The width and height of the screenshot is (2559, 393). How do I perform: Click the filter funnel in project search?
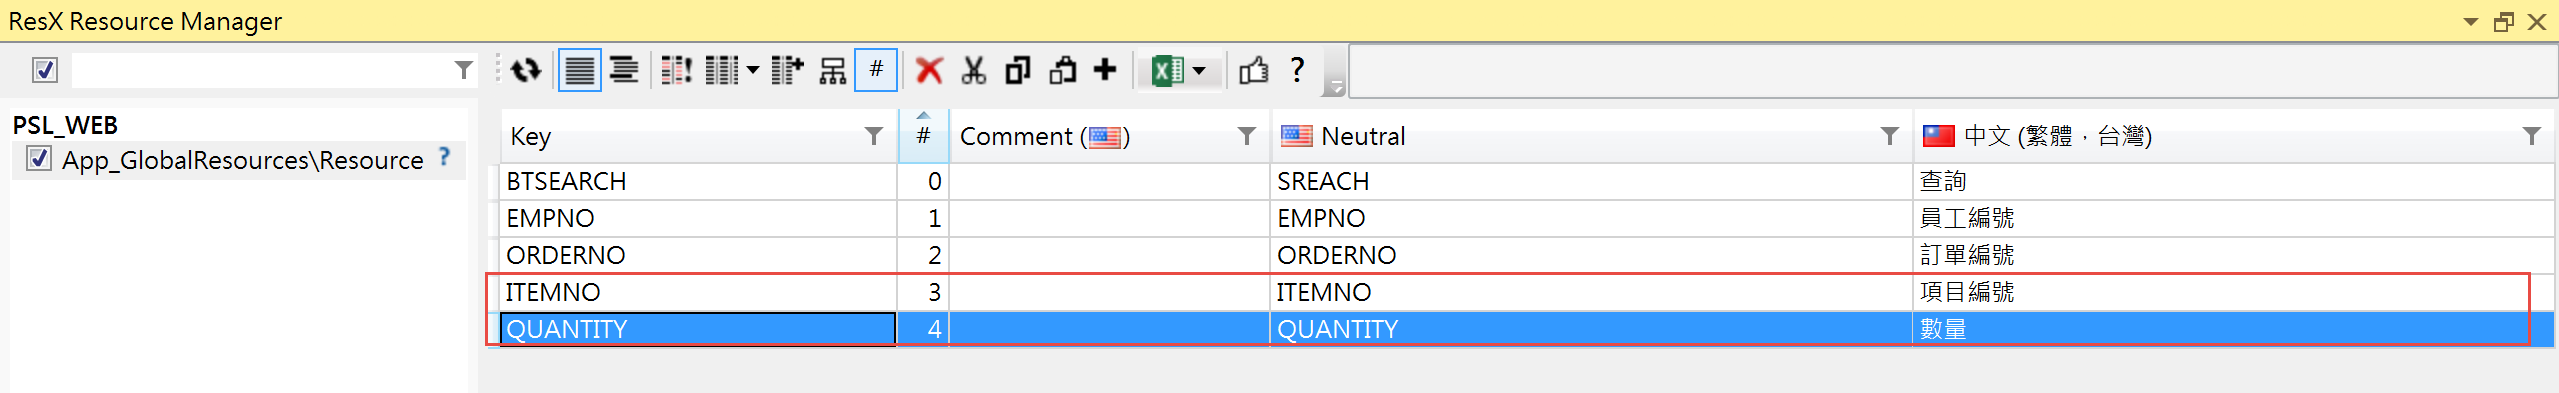(463, 70)
